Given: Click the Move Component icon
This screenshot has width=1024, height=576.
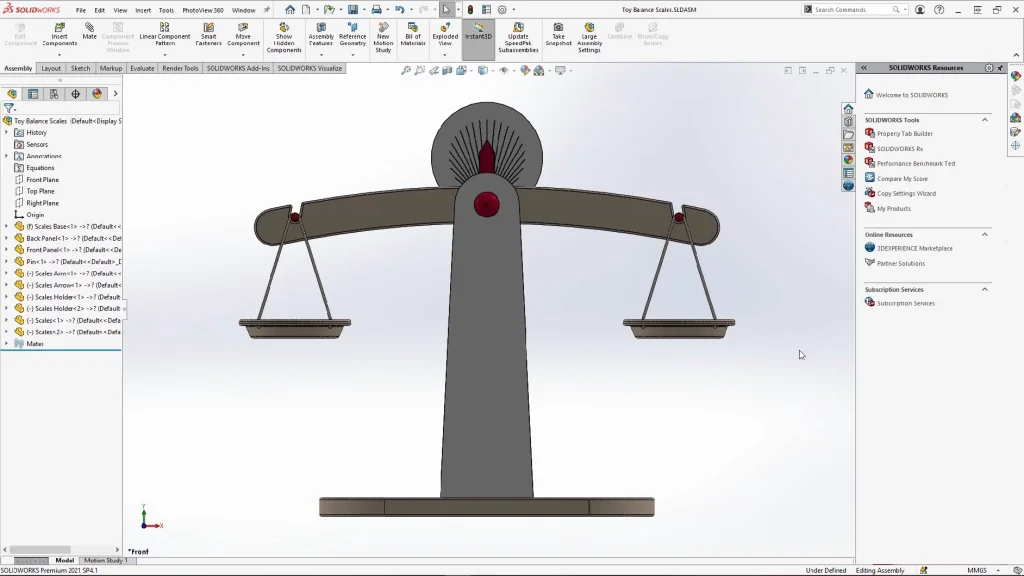Looking at the screenshot, I should coord(243,34).
